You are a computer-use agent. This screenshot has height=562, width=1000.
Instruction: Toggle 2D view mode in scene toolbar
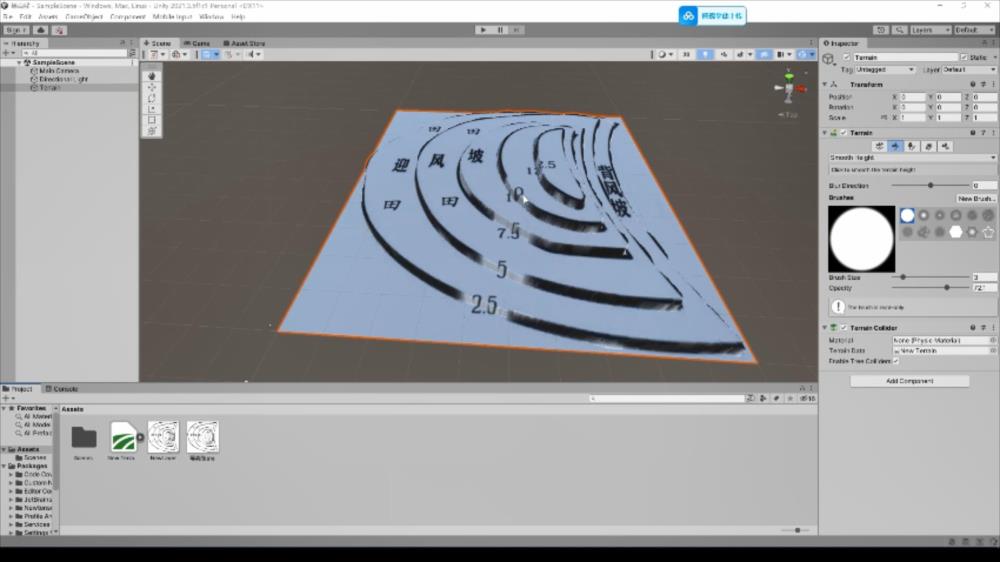(686, 54)
